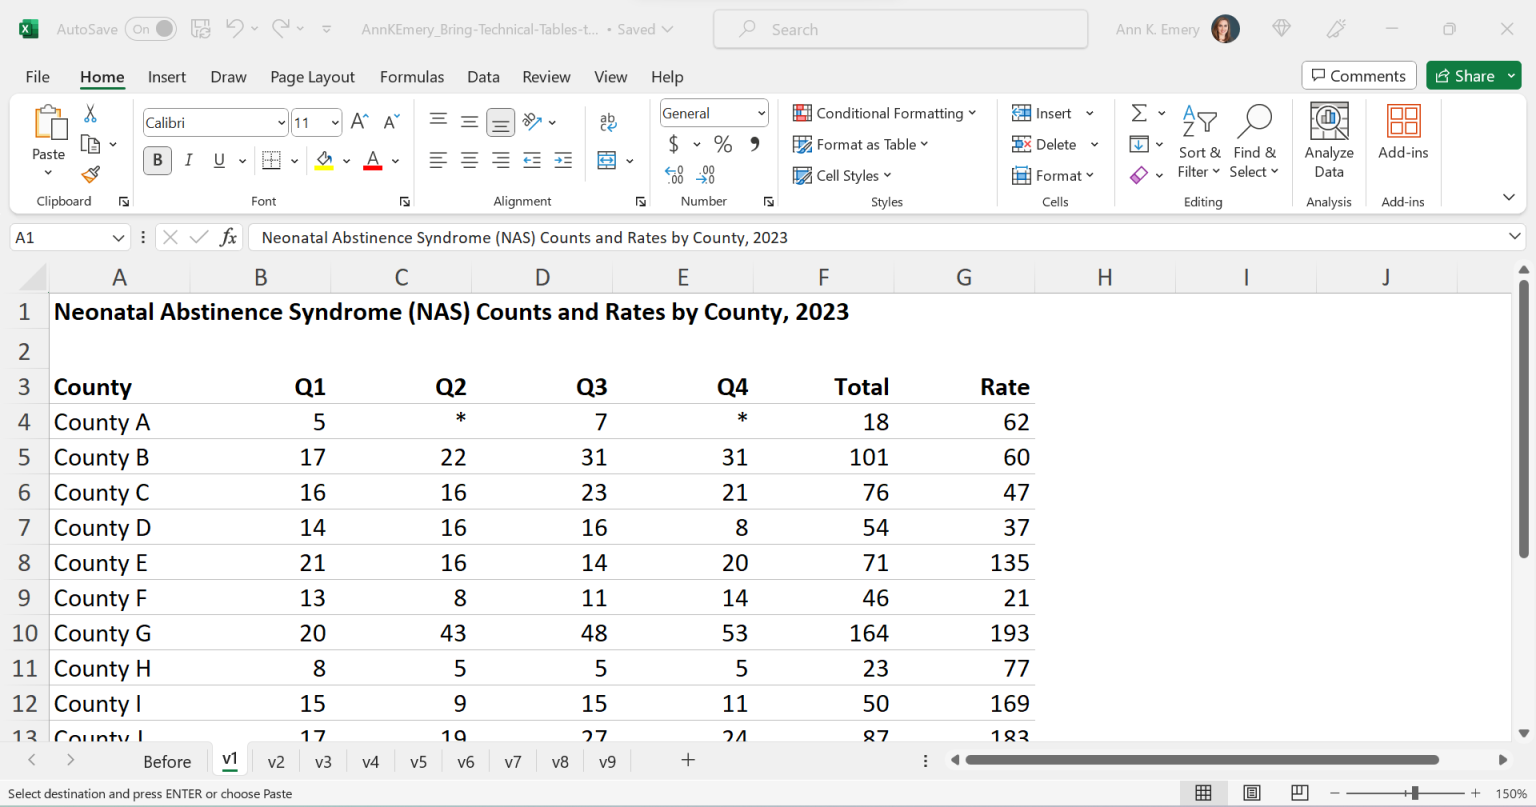This screenshot has height=807, width=1536.
Task: Open Sort & Filter options
Action: coord(1199,140)
